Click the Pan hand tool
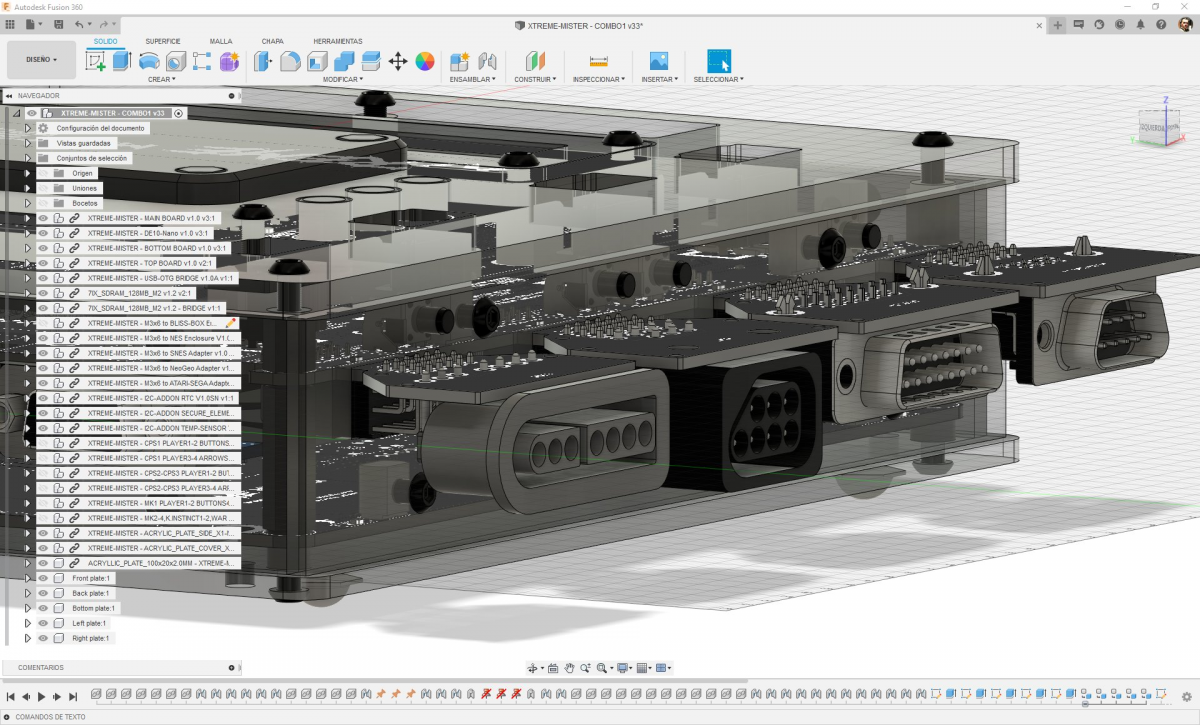Screen dimensions: 1200x725 tap(569, 668)
